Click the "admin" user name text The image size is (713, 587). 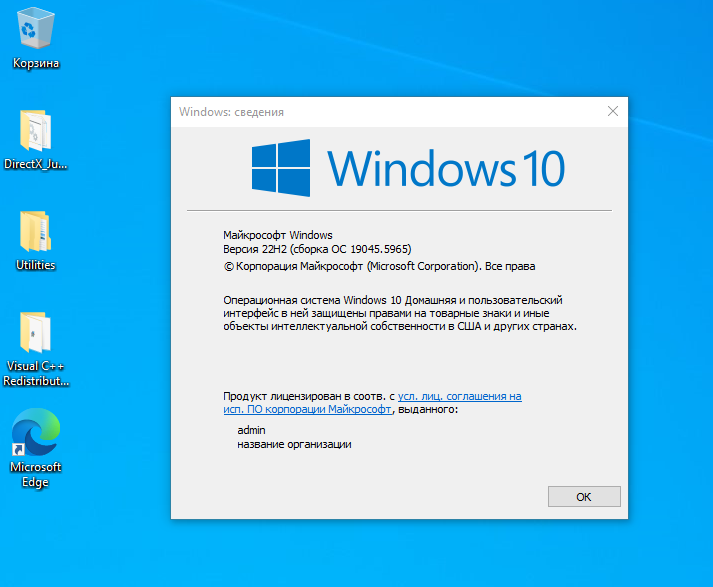251,430
